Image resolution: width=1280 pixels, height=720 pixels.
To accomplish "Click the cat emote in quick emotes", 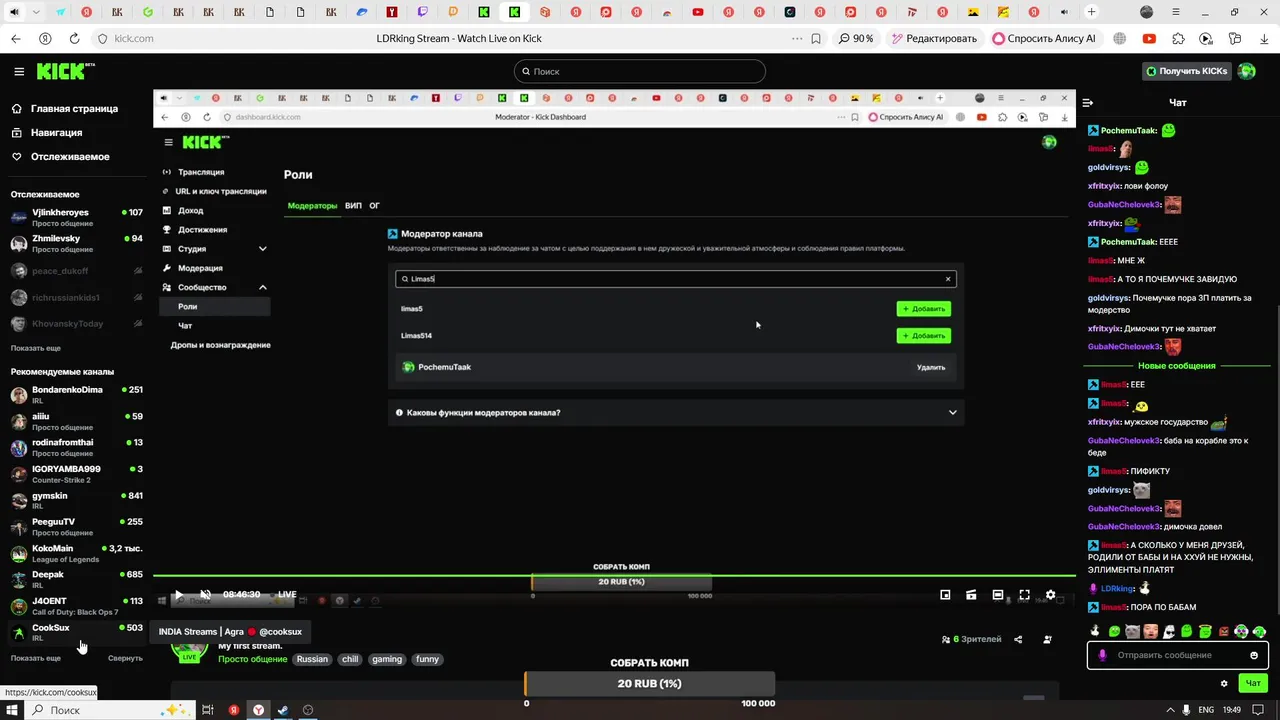I will (x=1132, y=632).
